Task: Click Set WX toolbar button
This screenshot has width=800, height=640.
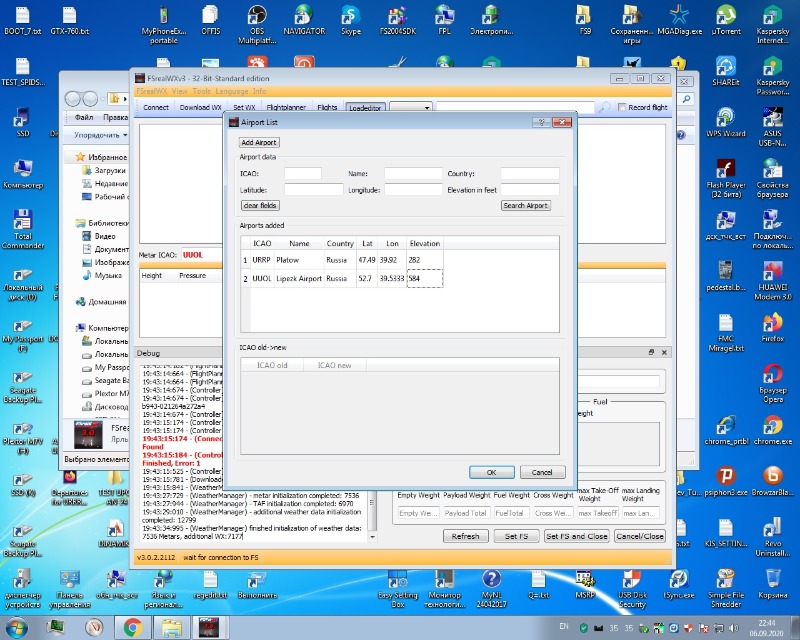Action: (244, 107)
